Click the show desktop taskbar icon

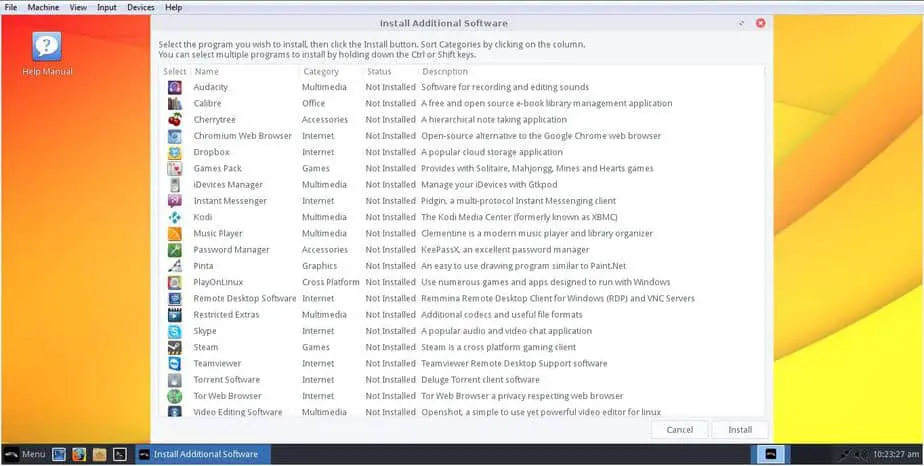pyautogui.click(x=59, y=454)
